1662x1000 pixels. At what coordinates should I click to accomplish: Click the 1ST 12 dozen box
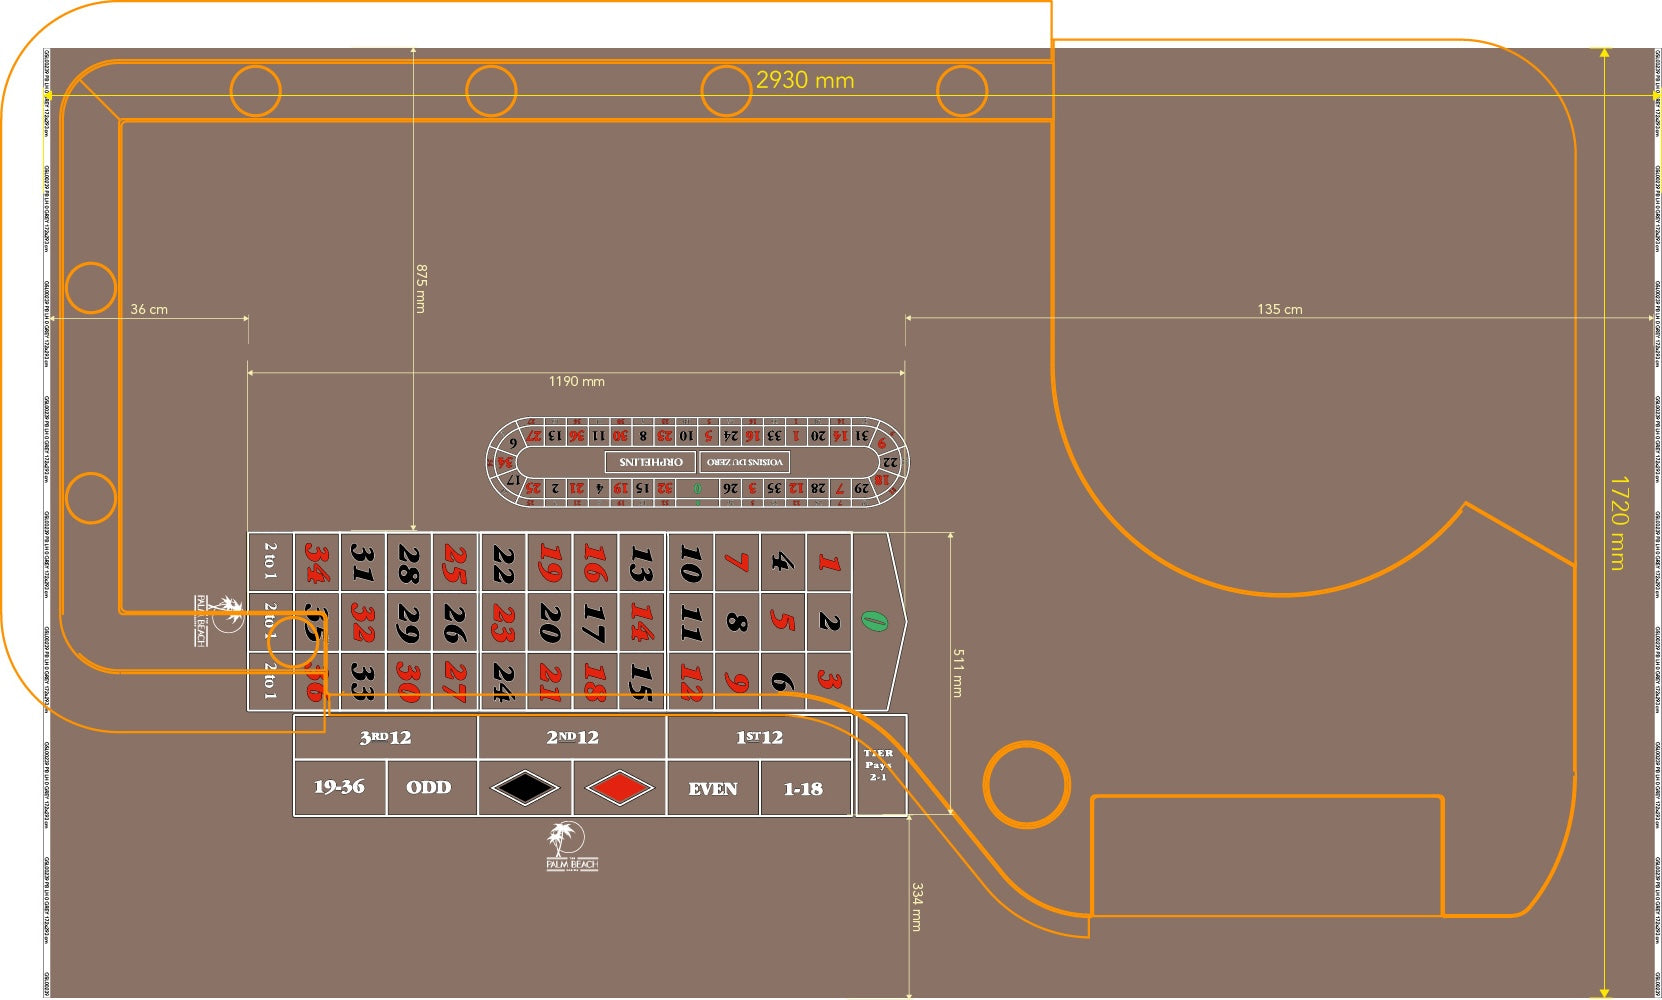click(759, 738)
